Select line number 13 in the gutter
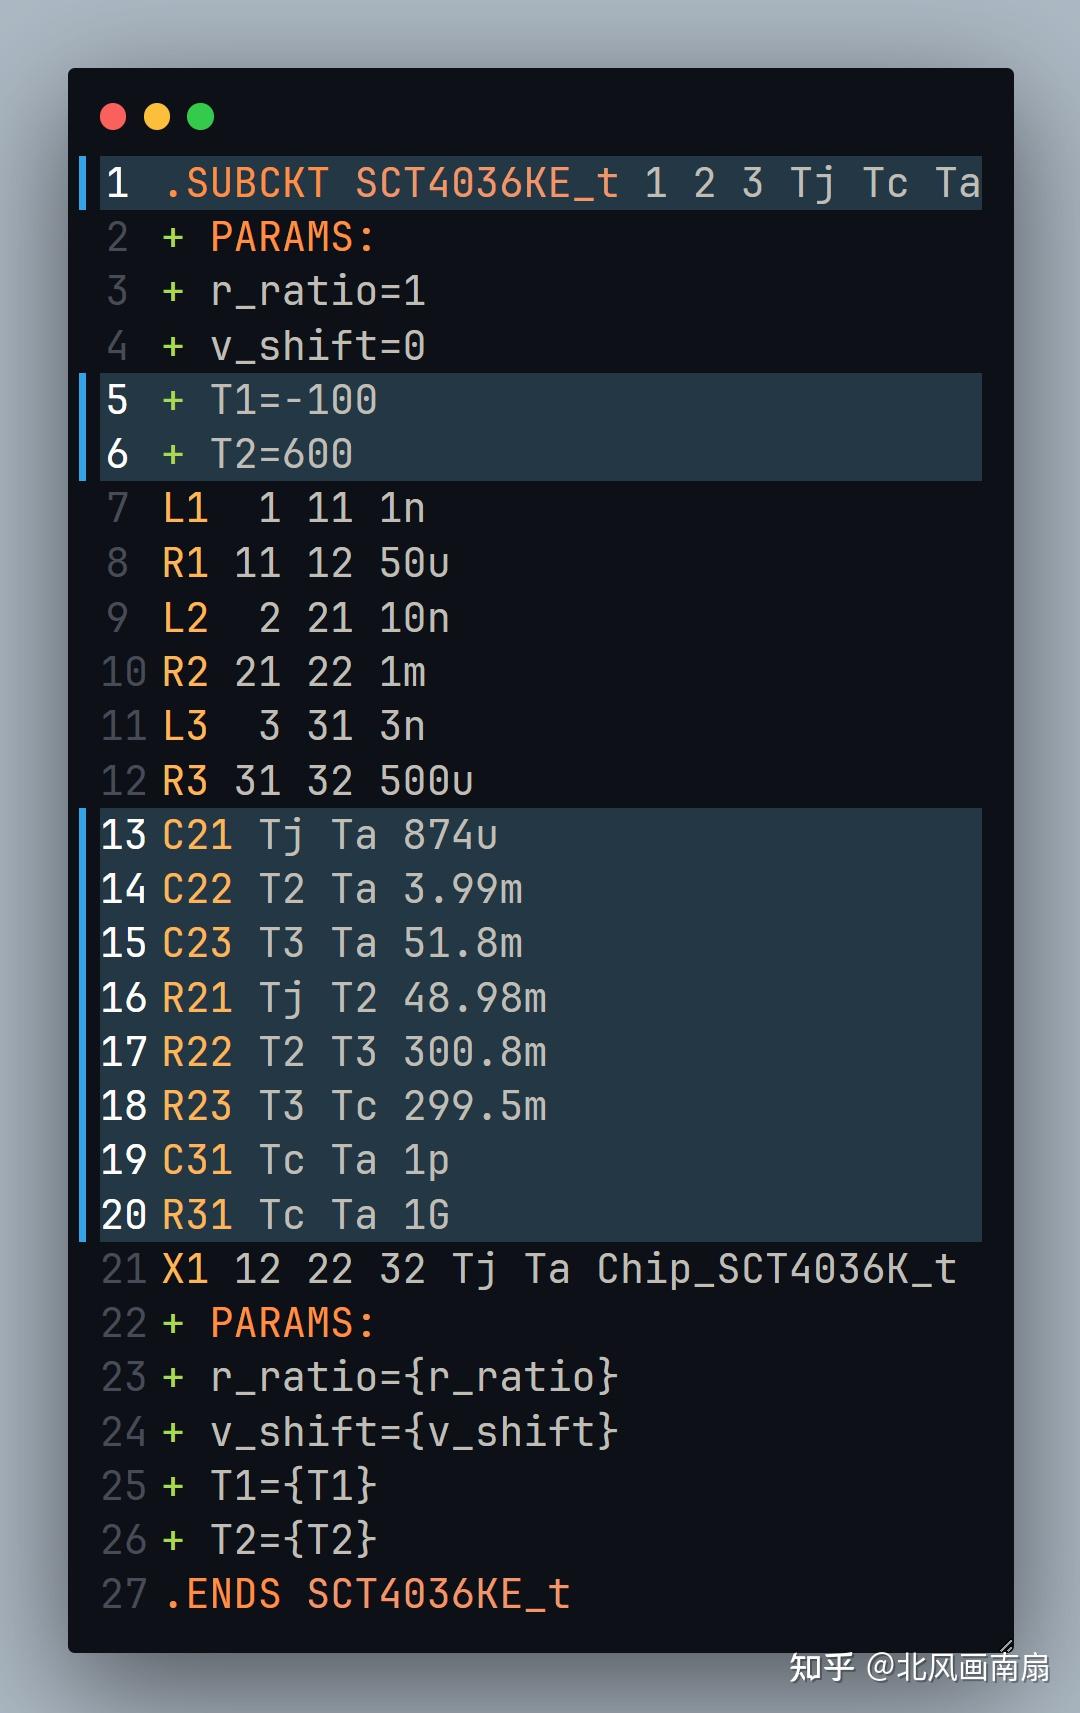Image resolution: width=1080 pixels, height=1713 pixels. 124,835
